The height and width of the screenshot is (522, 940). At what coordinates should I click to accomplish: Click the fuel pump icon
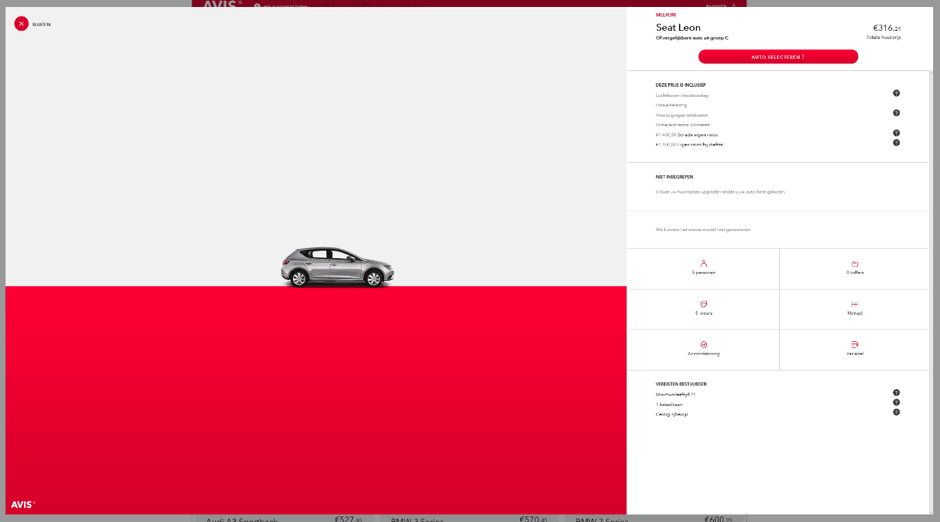pos(855,344)
